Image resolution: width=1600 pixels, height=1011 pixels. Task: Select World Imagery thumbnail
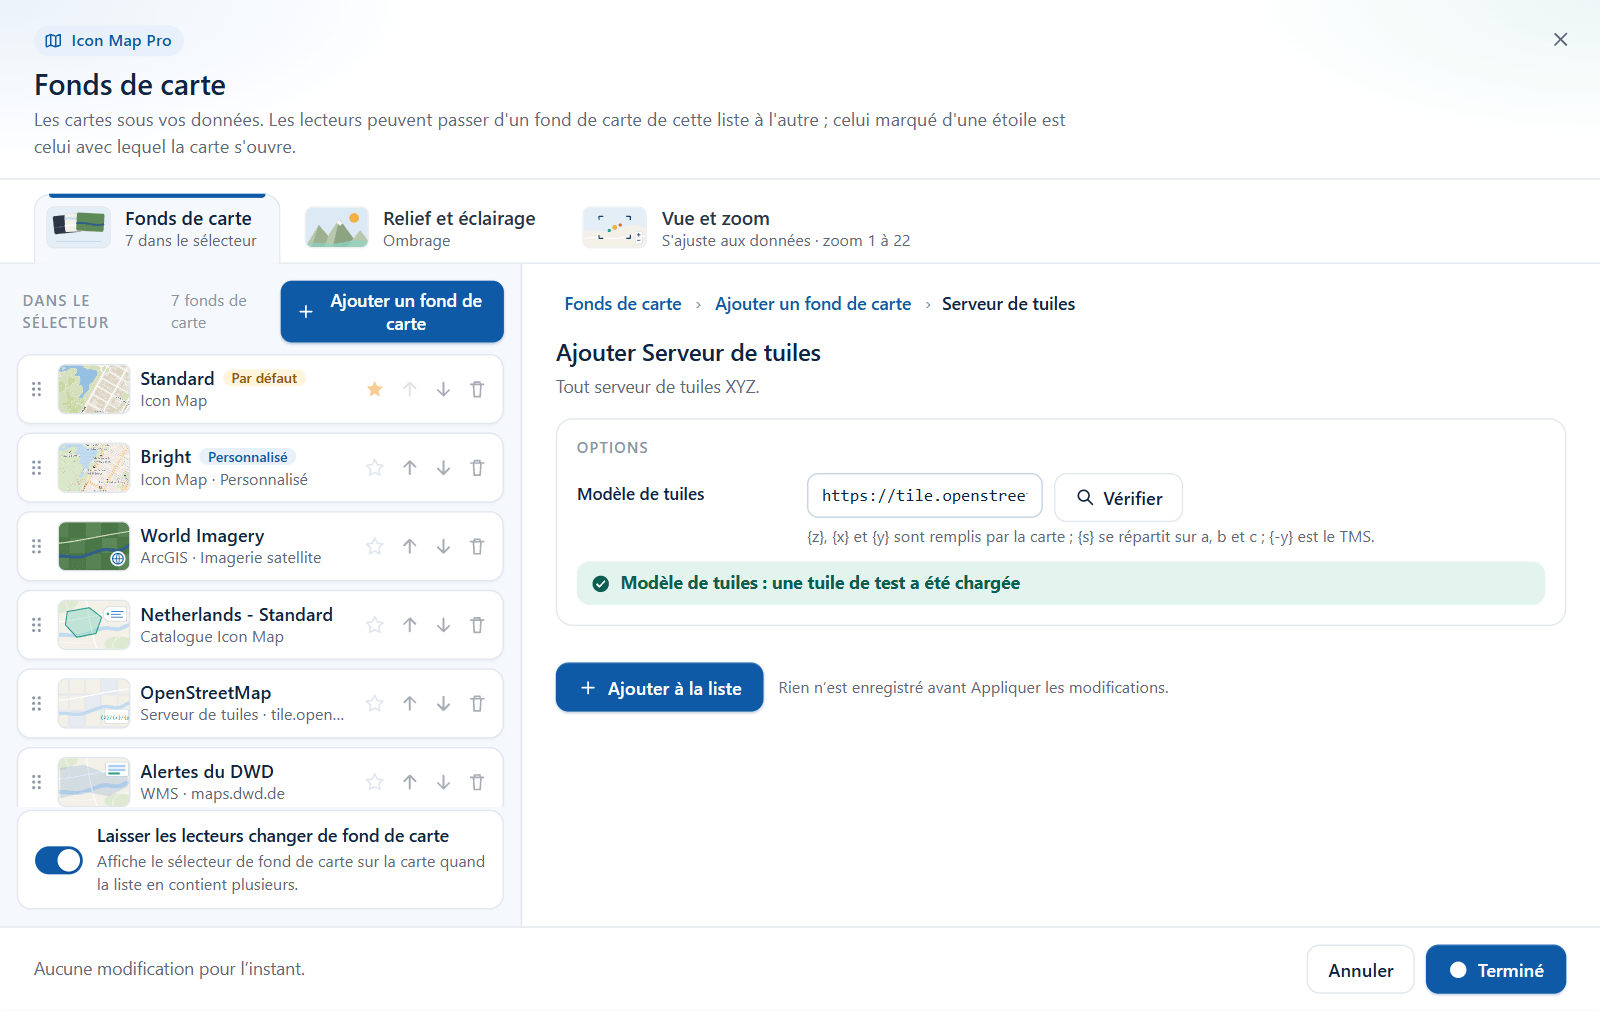click(x=94, y=546)
